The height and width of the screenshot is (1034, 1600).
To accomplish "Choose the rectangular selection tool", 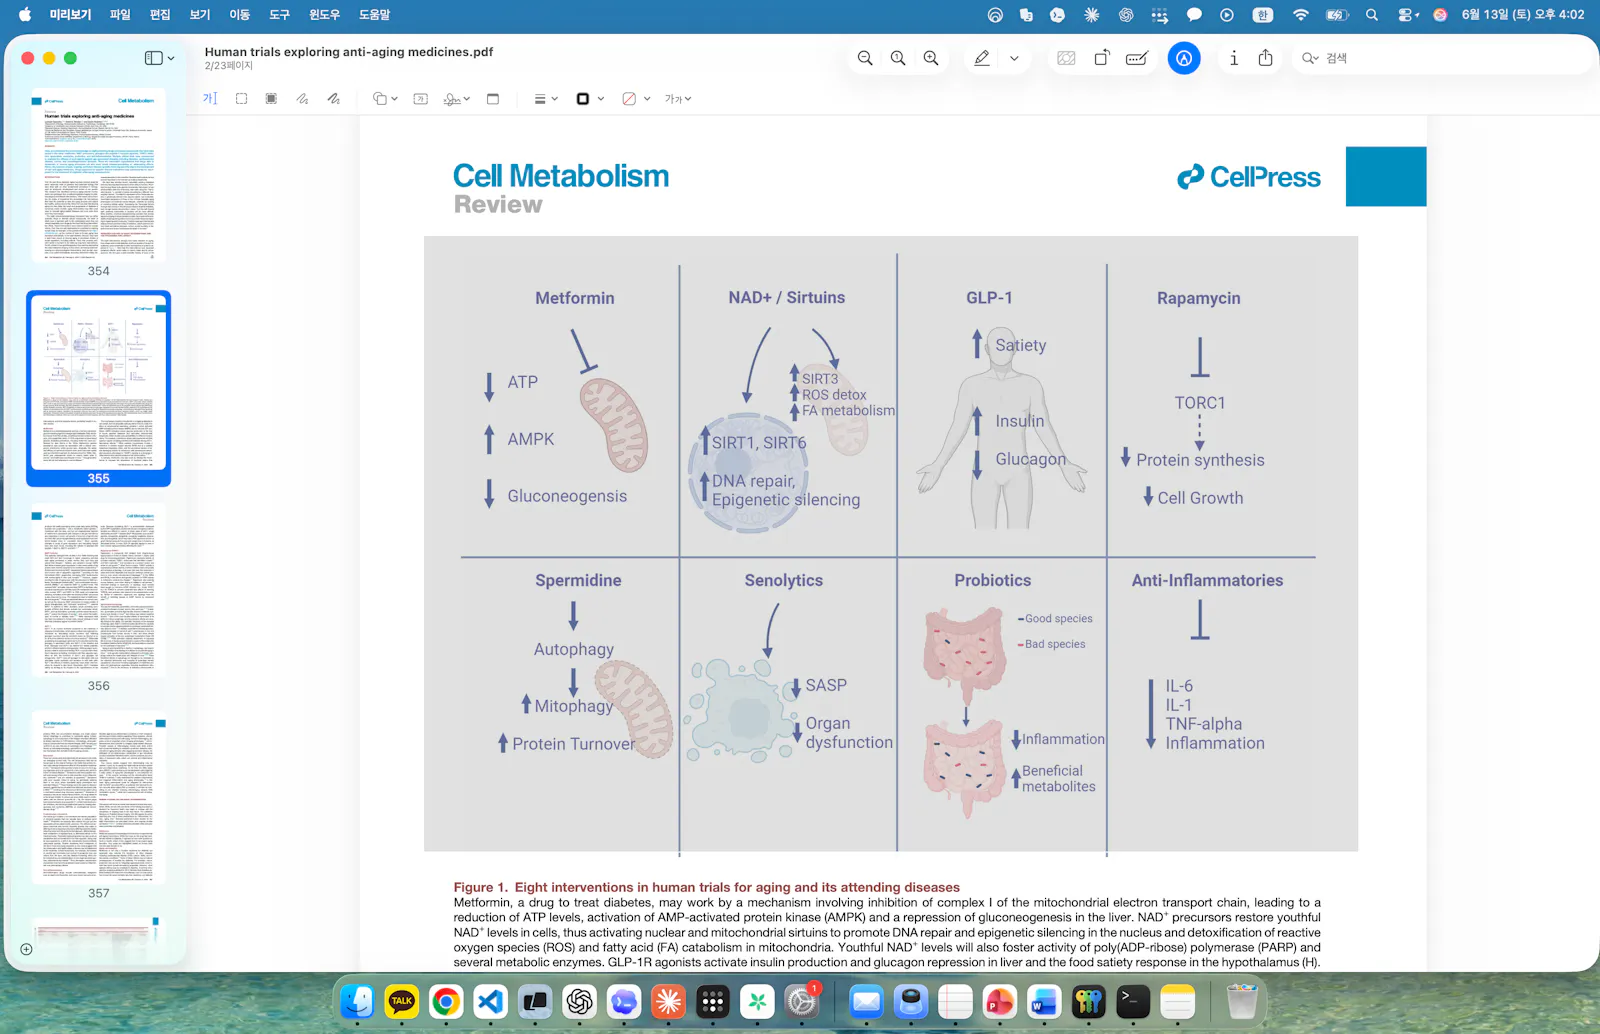I will click(241, 99).
